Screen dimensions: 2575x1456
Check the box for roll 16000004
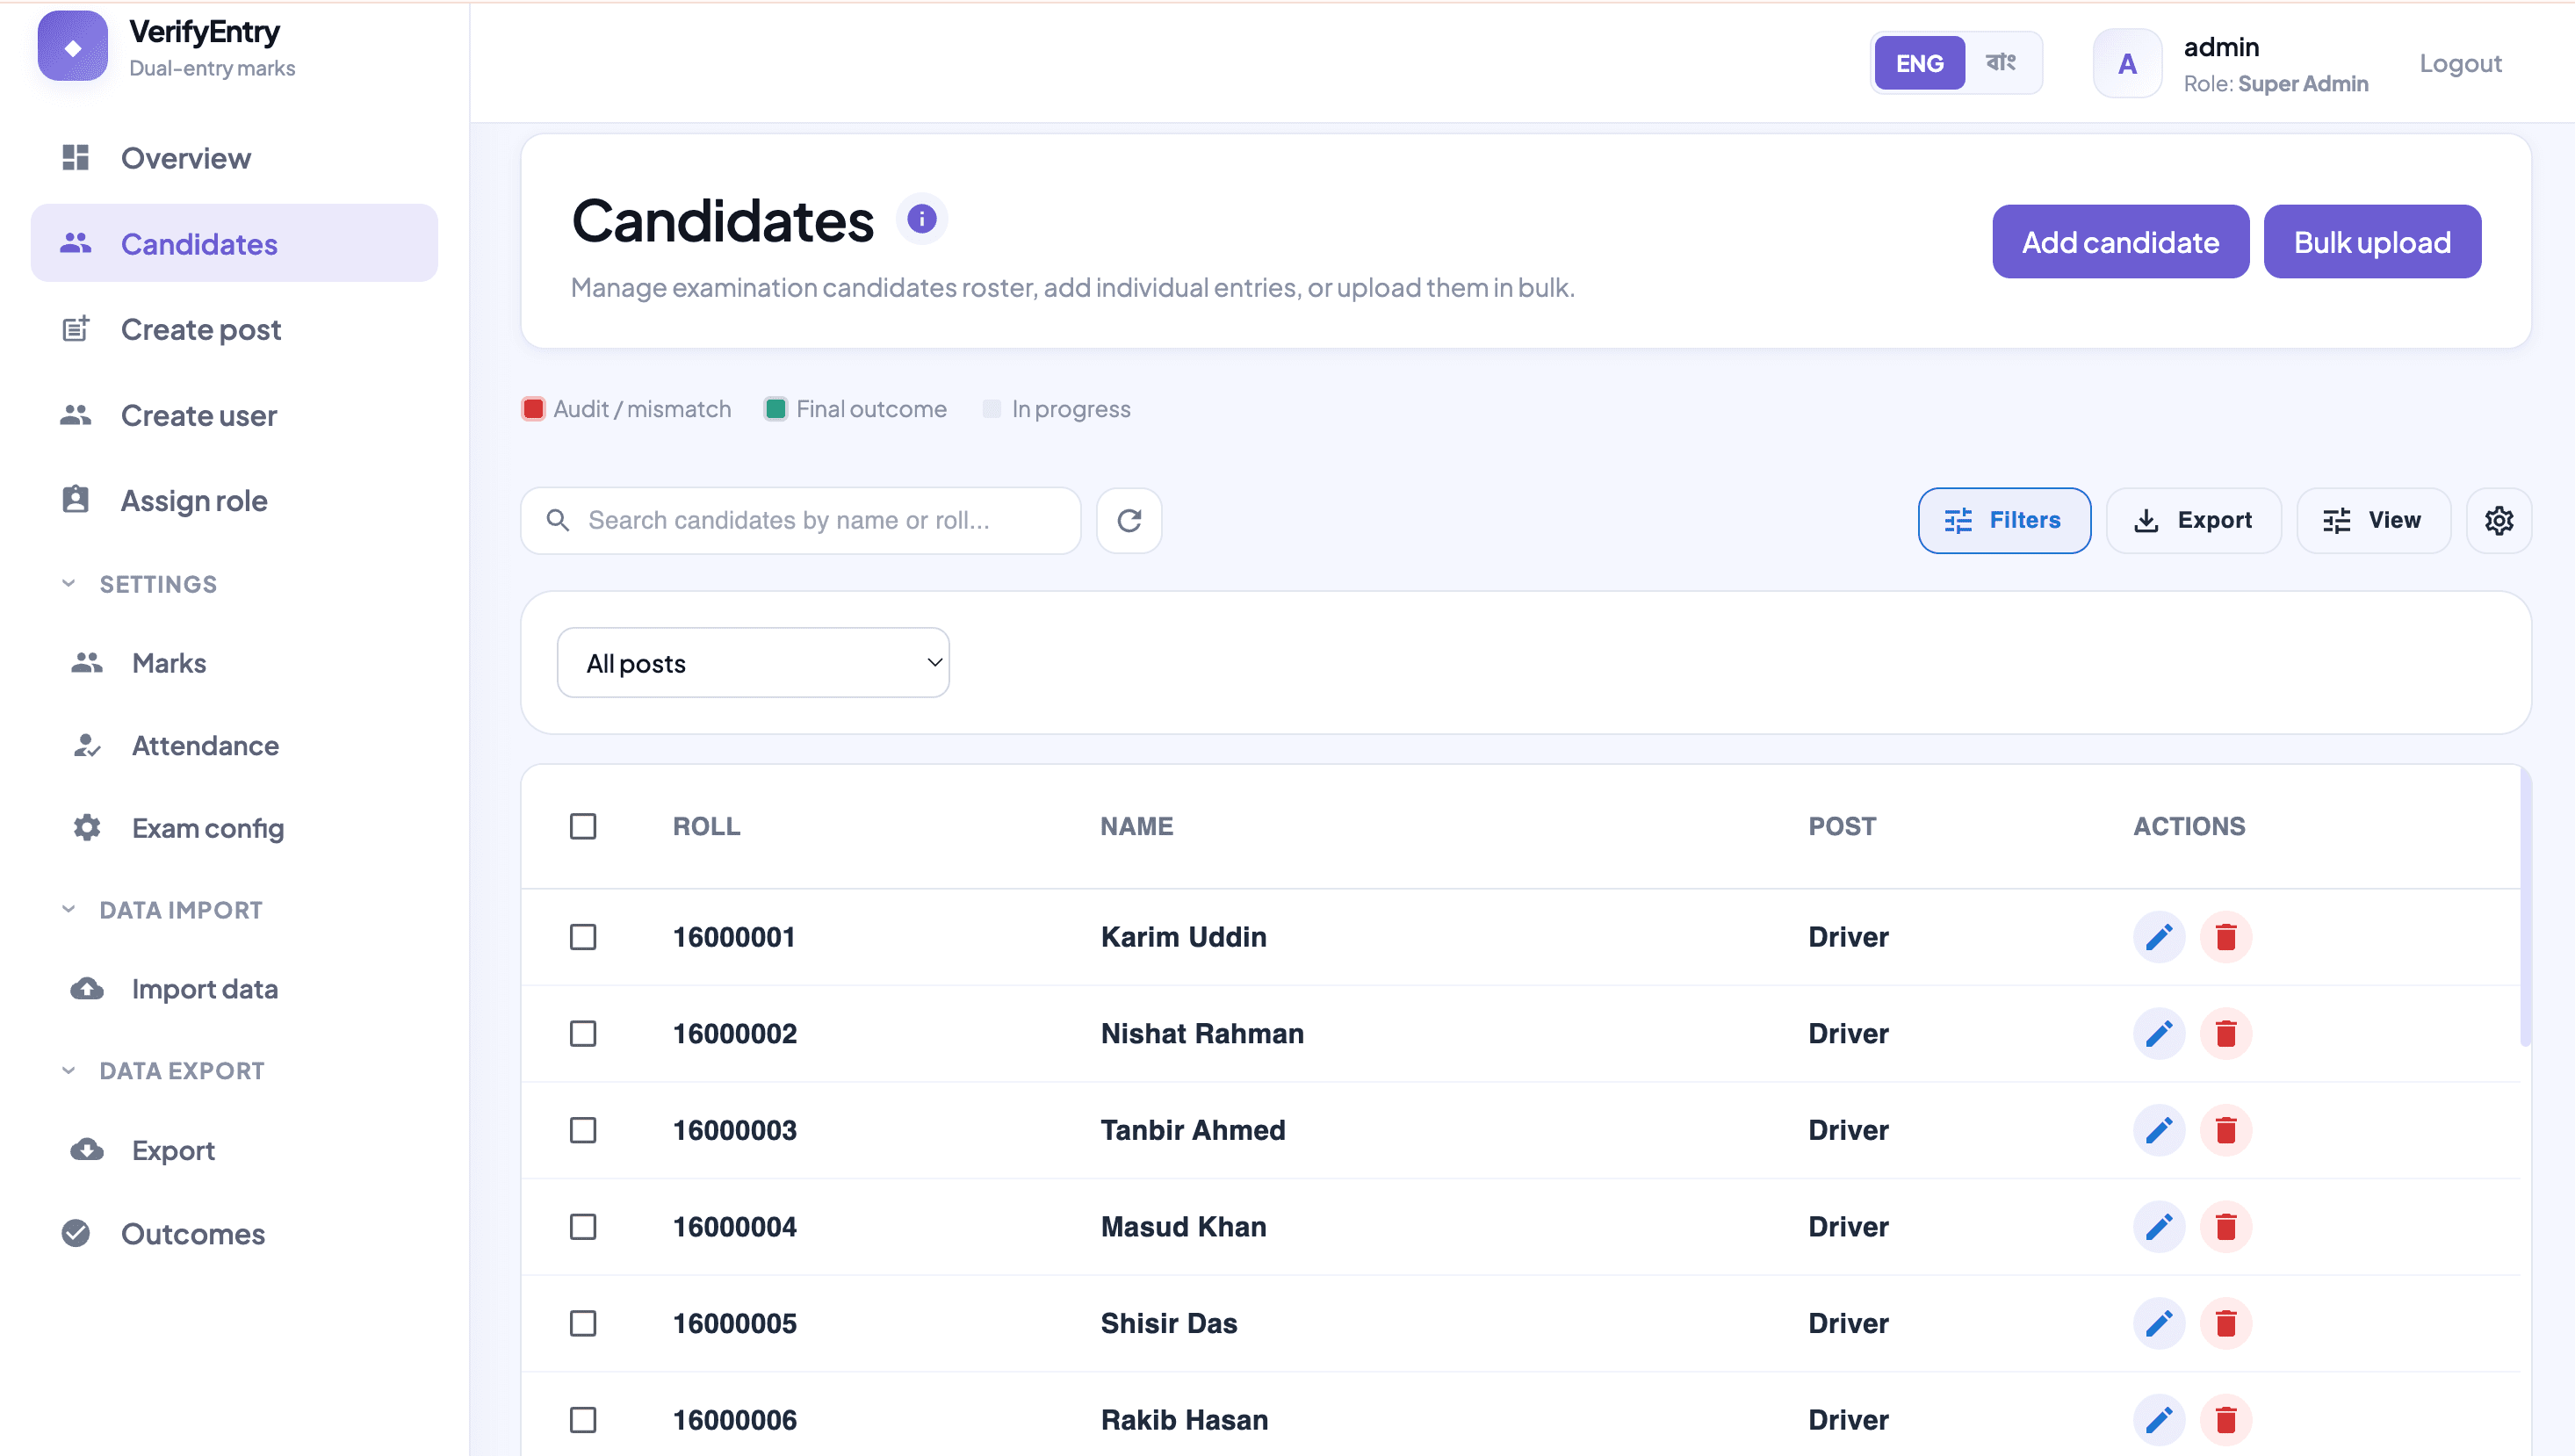pyautogui.click(x=583, y=1227)
